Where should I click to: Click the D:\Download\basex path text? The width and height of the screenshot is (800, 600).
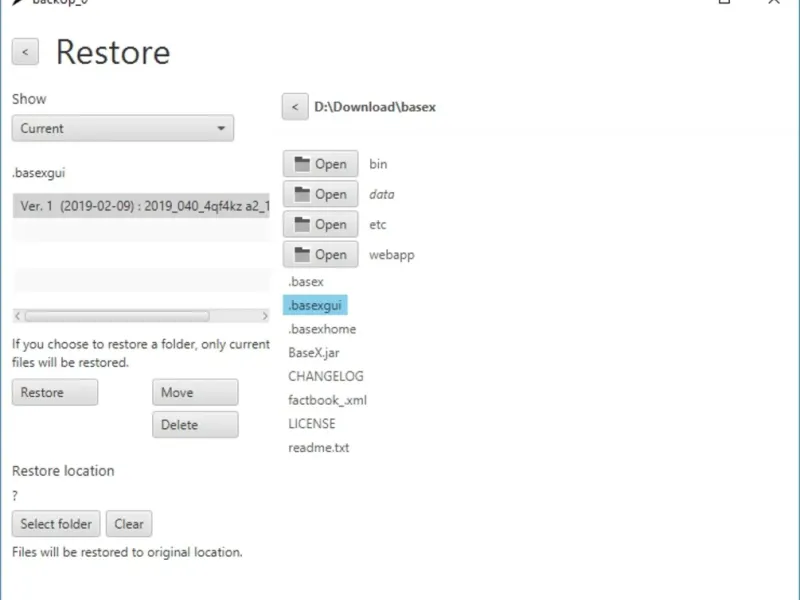(375, 107)
